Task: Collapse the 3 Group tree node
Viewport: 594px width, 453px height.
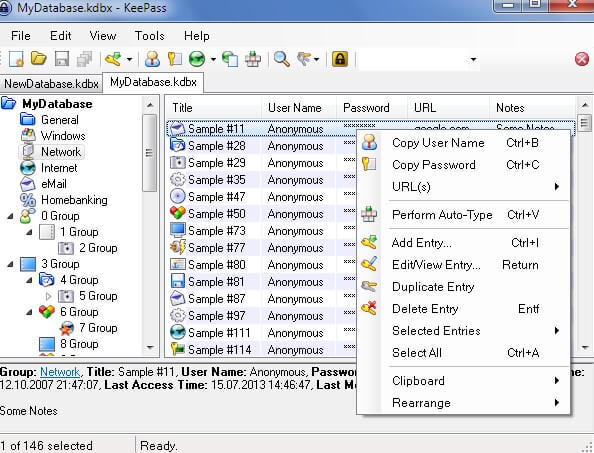Action: (10, 264)
